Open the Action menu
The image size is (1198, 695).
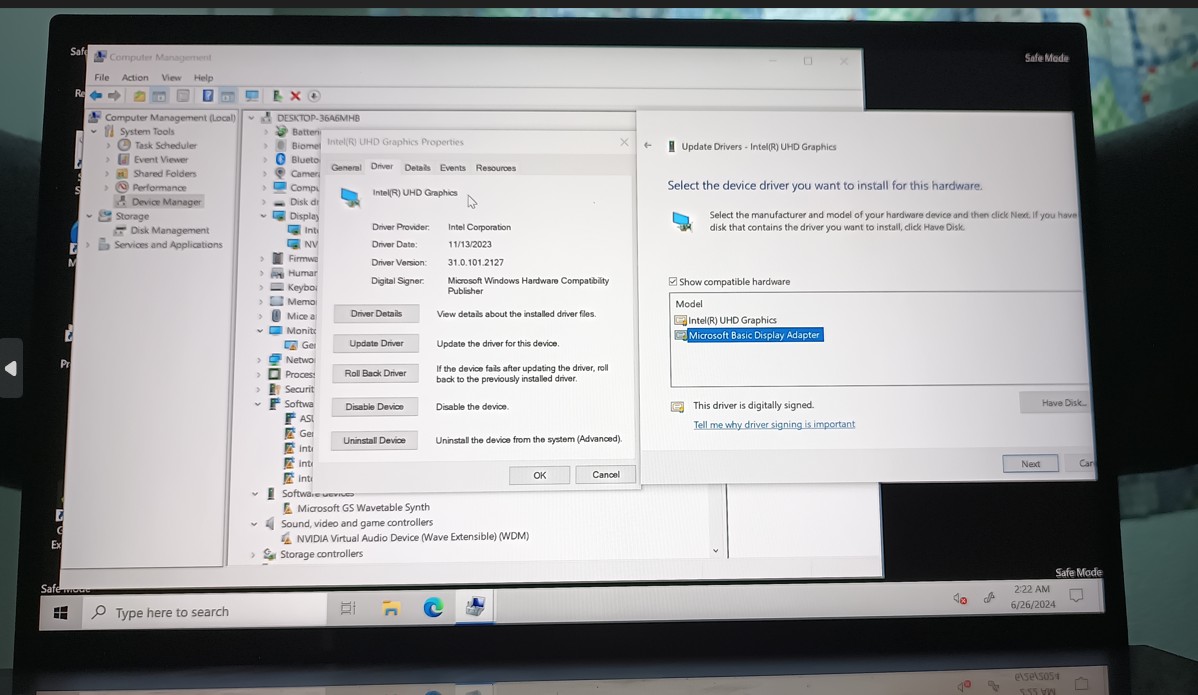click(135, 77)
